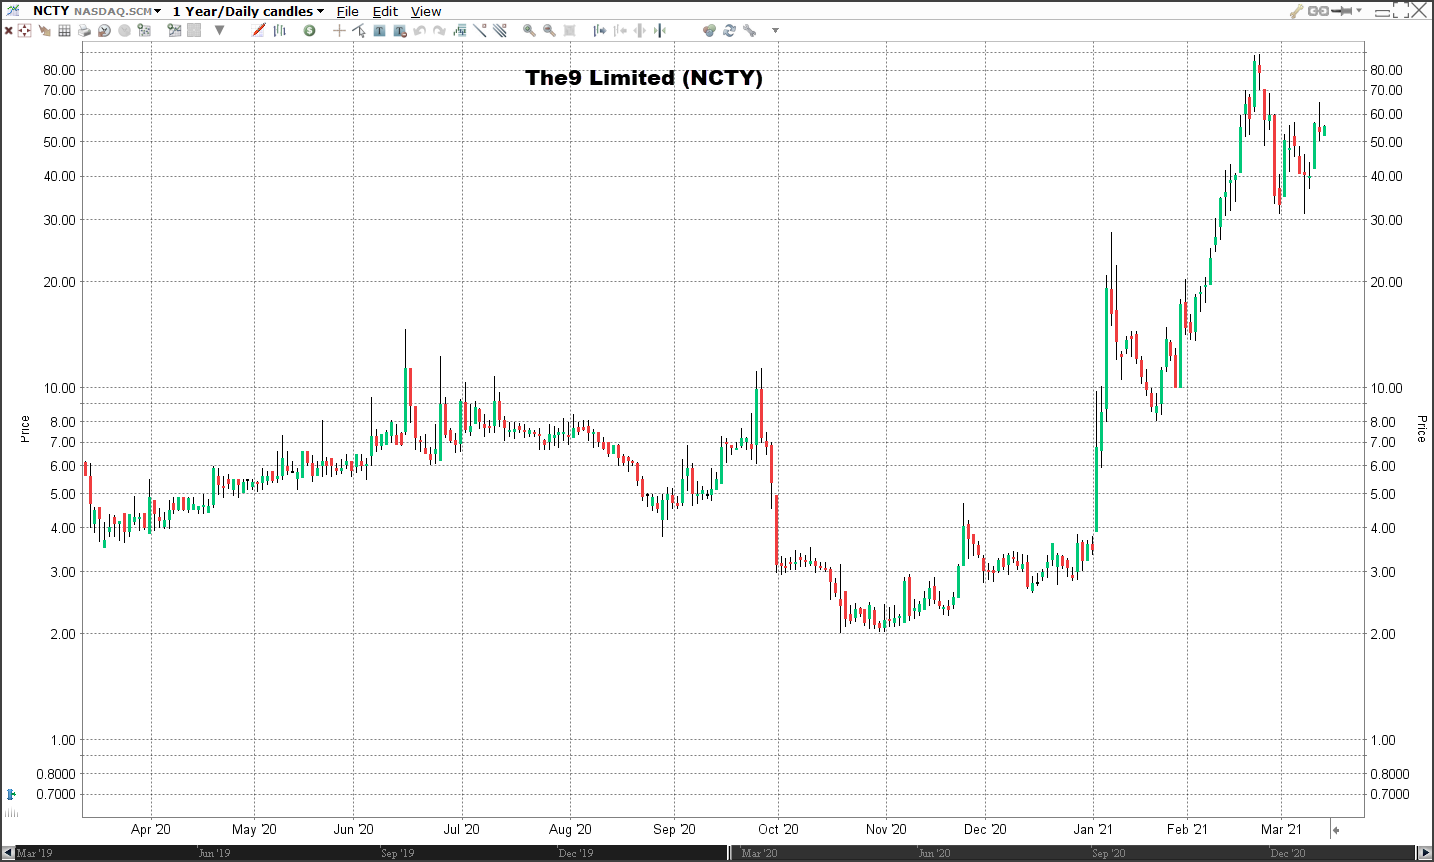1434x862 pixels.
Task: Click the left axis 10.00 price label
Action: [x=60, y=388]
